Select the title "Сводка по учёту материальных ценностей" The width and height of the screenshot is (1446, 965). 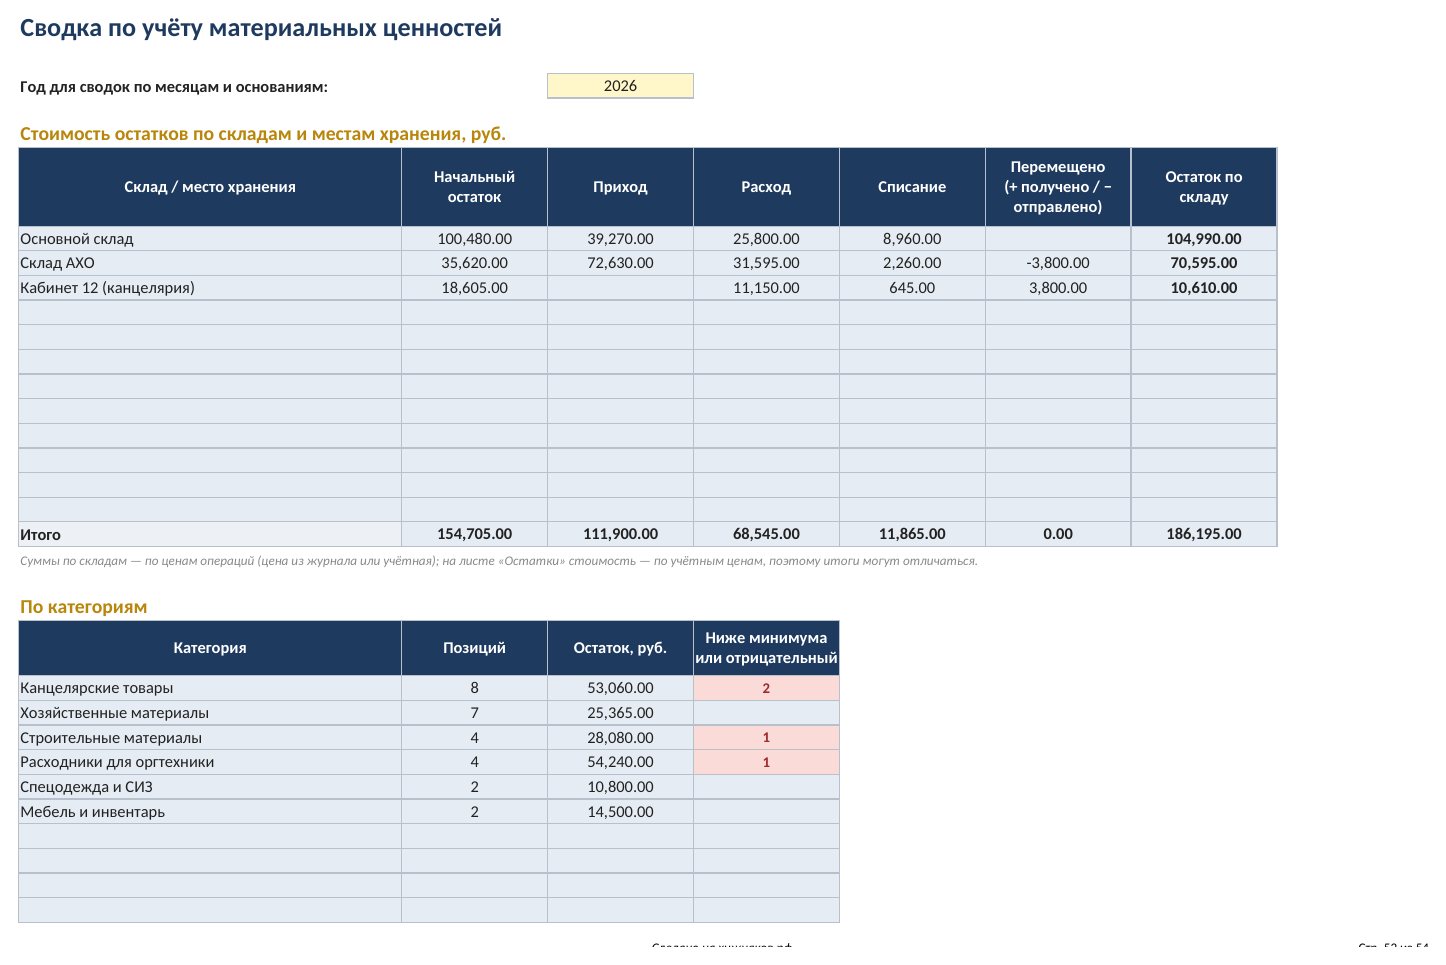[x=261, y=28]
